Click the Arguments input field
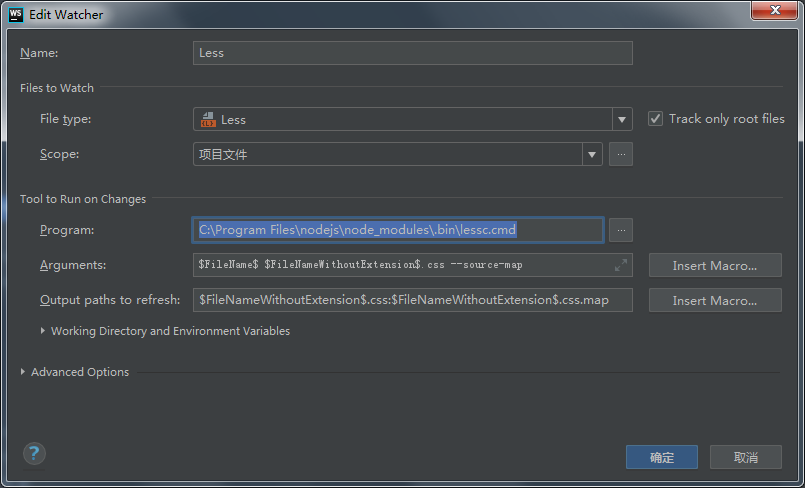This screenshot has height=488, width=805. click(400, 265)
